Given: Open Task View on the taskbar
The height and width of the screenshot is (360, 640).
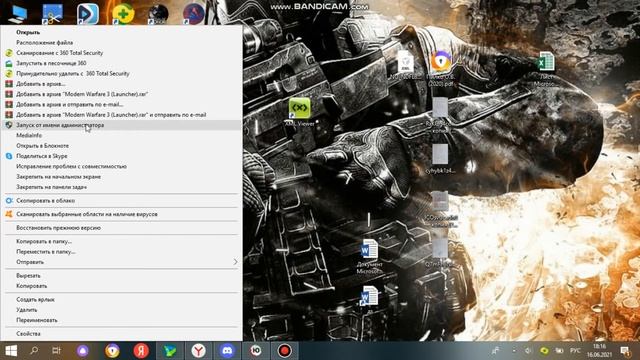Looking at the screenshot, I should [x=56, y=351].
